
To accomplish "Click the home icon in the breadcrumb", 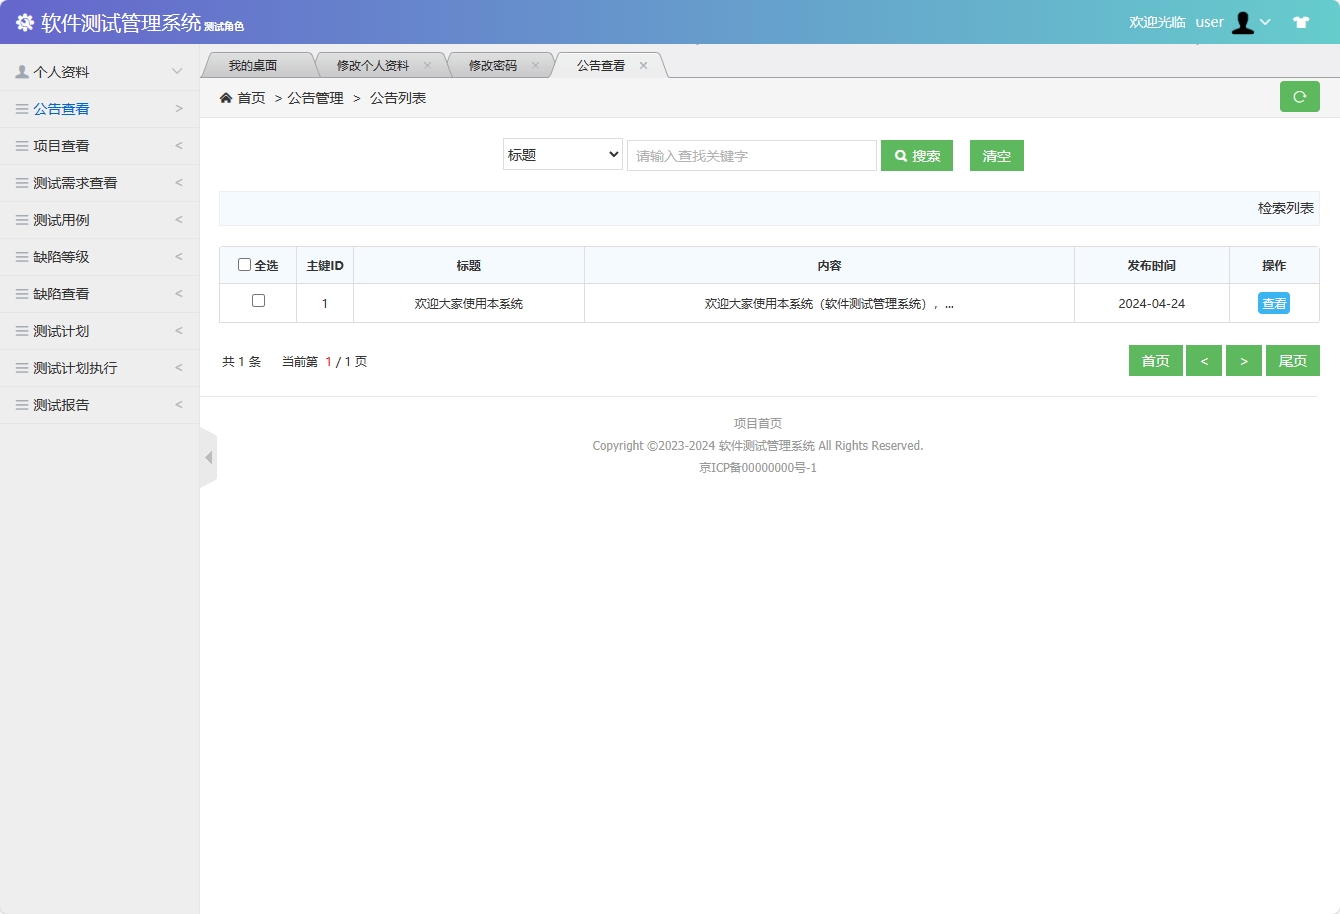I will (x=226, y=97).
